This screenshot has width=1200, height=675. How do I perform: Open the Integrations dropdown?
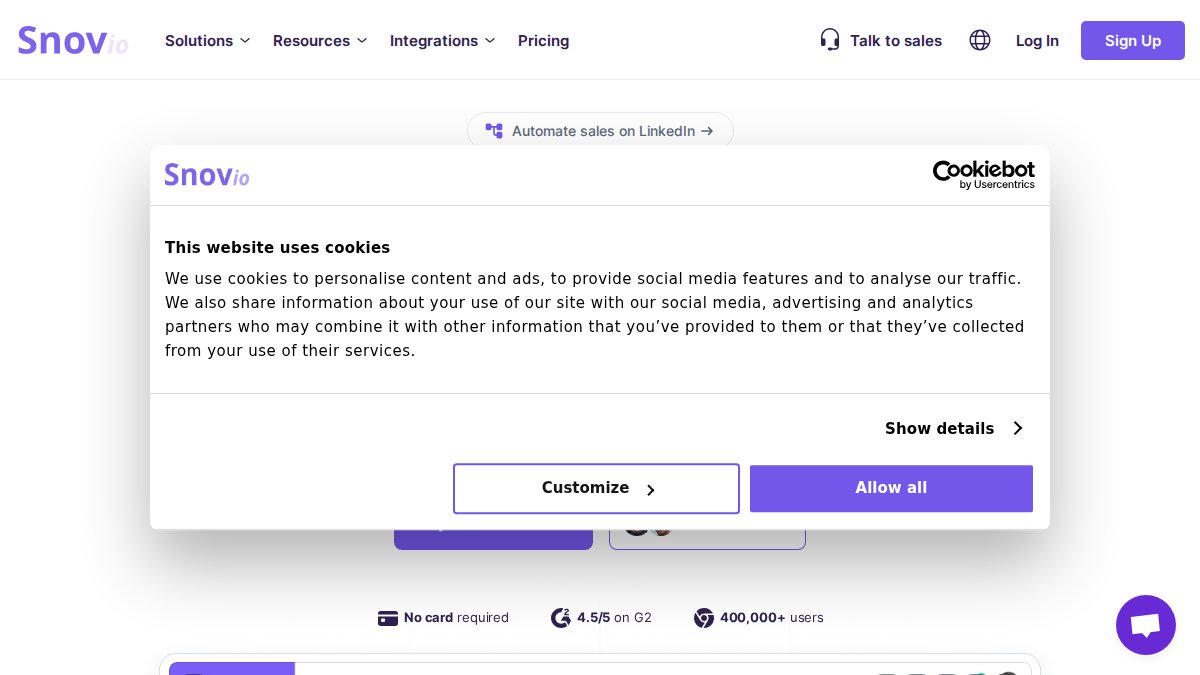click(x=442, y=41)
